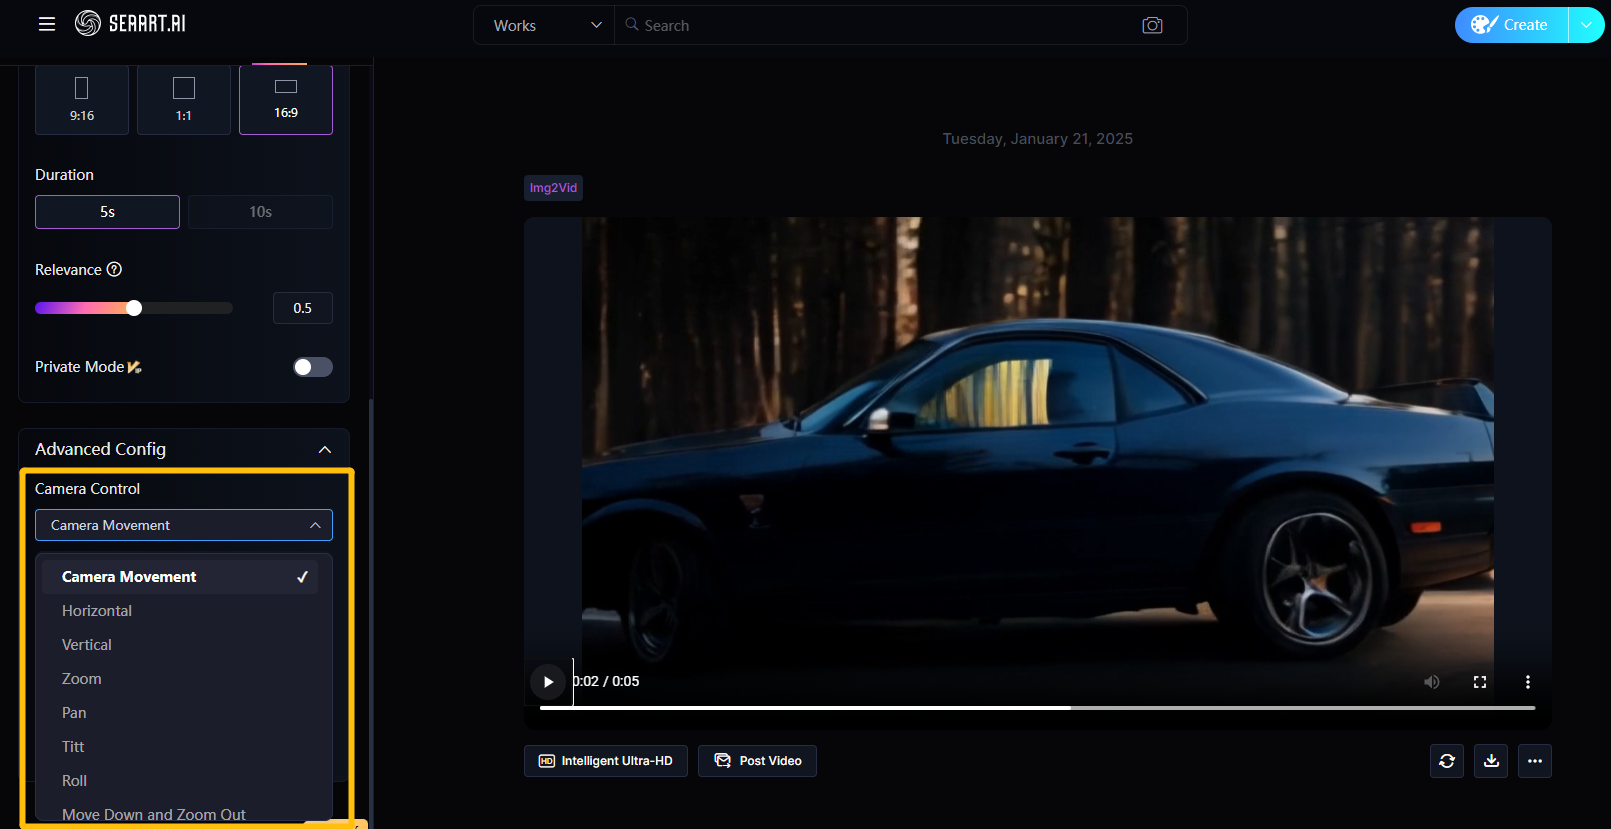Click the regenerate refresh icon

click(1447, 761)
